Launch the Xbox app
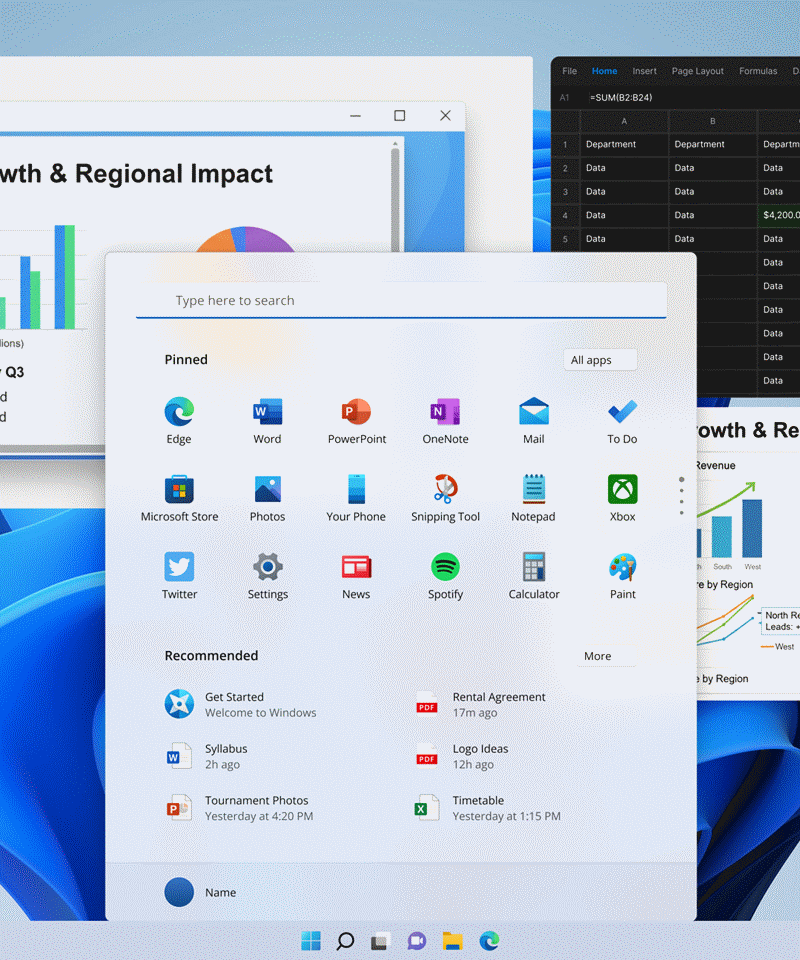Screen dimensions: 800x960 coord(622,498)
